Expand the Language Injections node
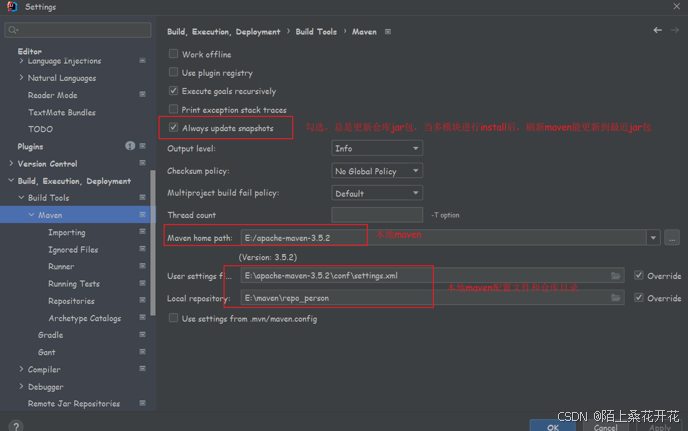 [21, 61]
